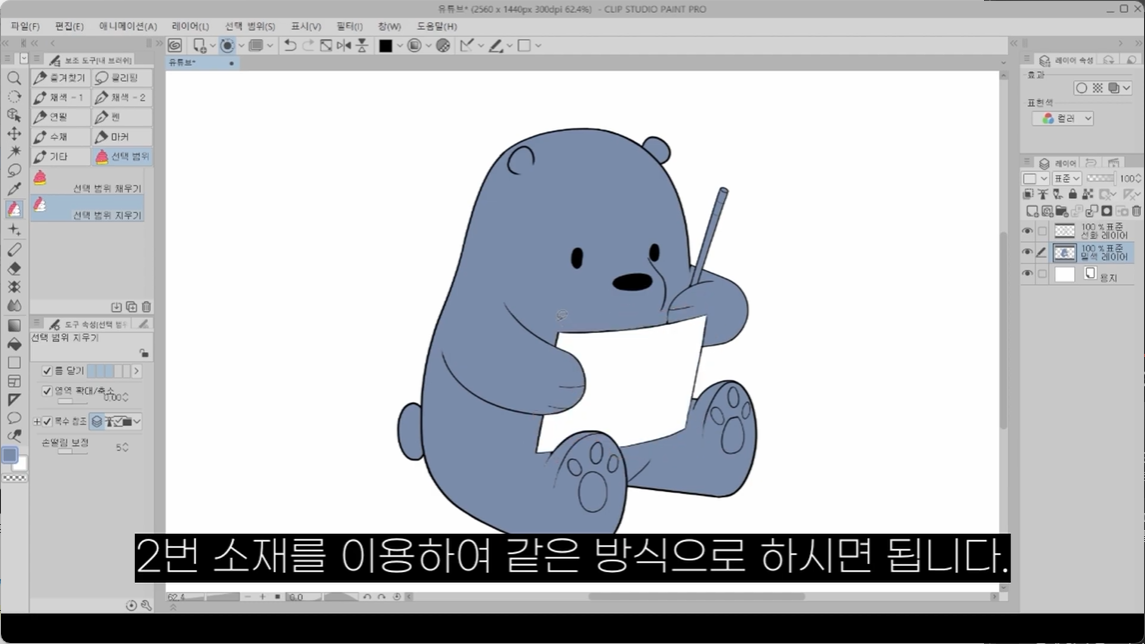Open the 선택 범위(S) menu

click(x=250, y=26)
